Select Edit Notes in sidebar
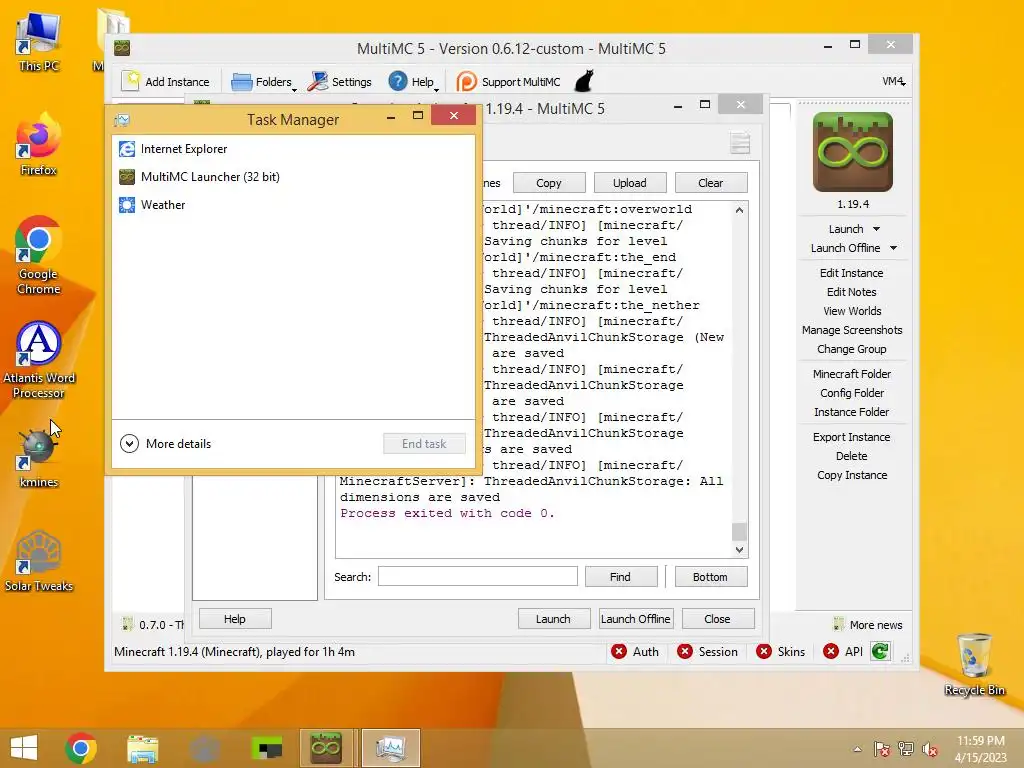The height and width of the screenshot is (768, 1024). [852, 292]
